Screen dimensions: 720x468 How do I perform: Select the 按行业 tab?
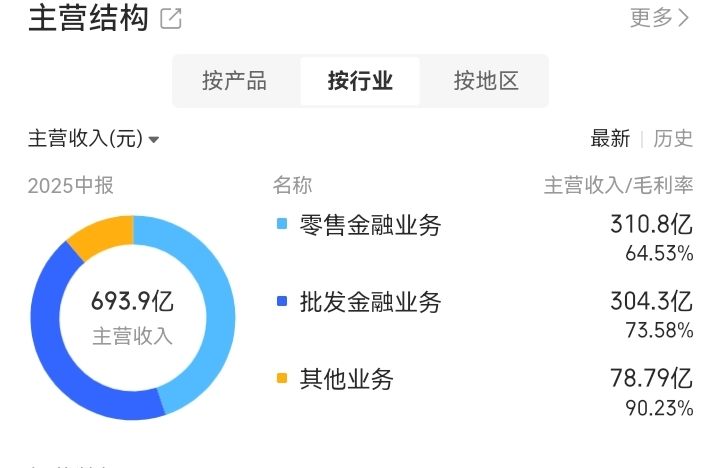click(x=360, y=81)
